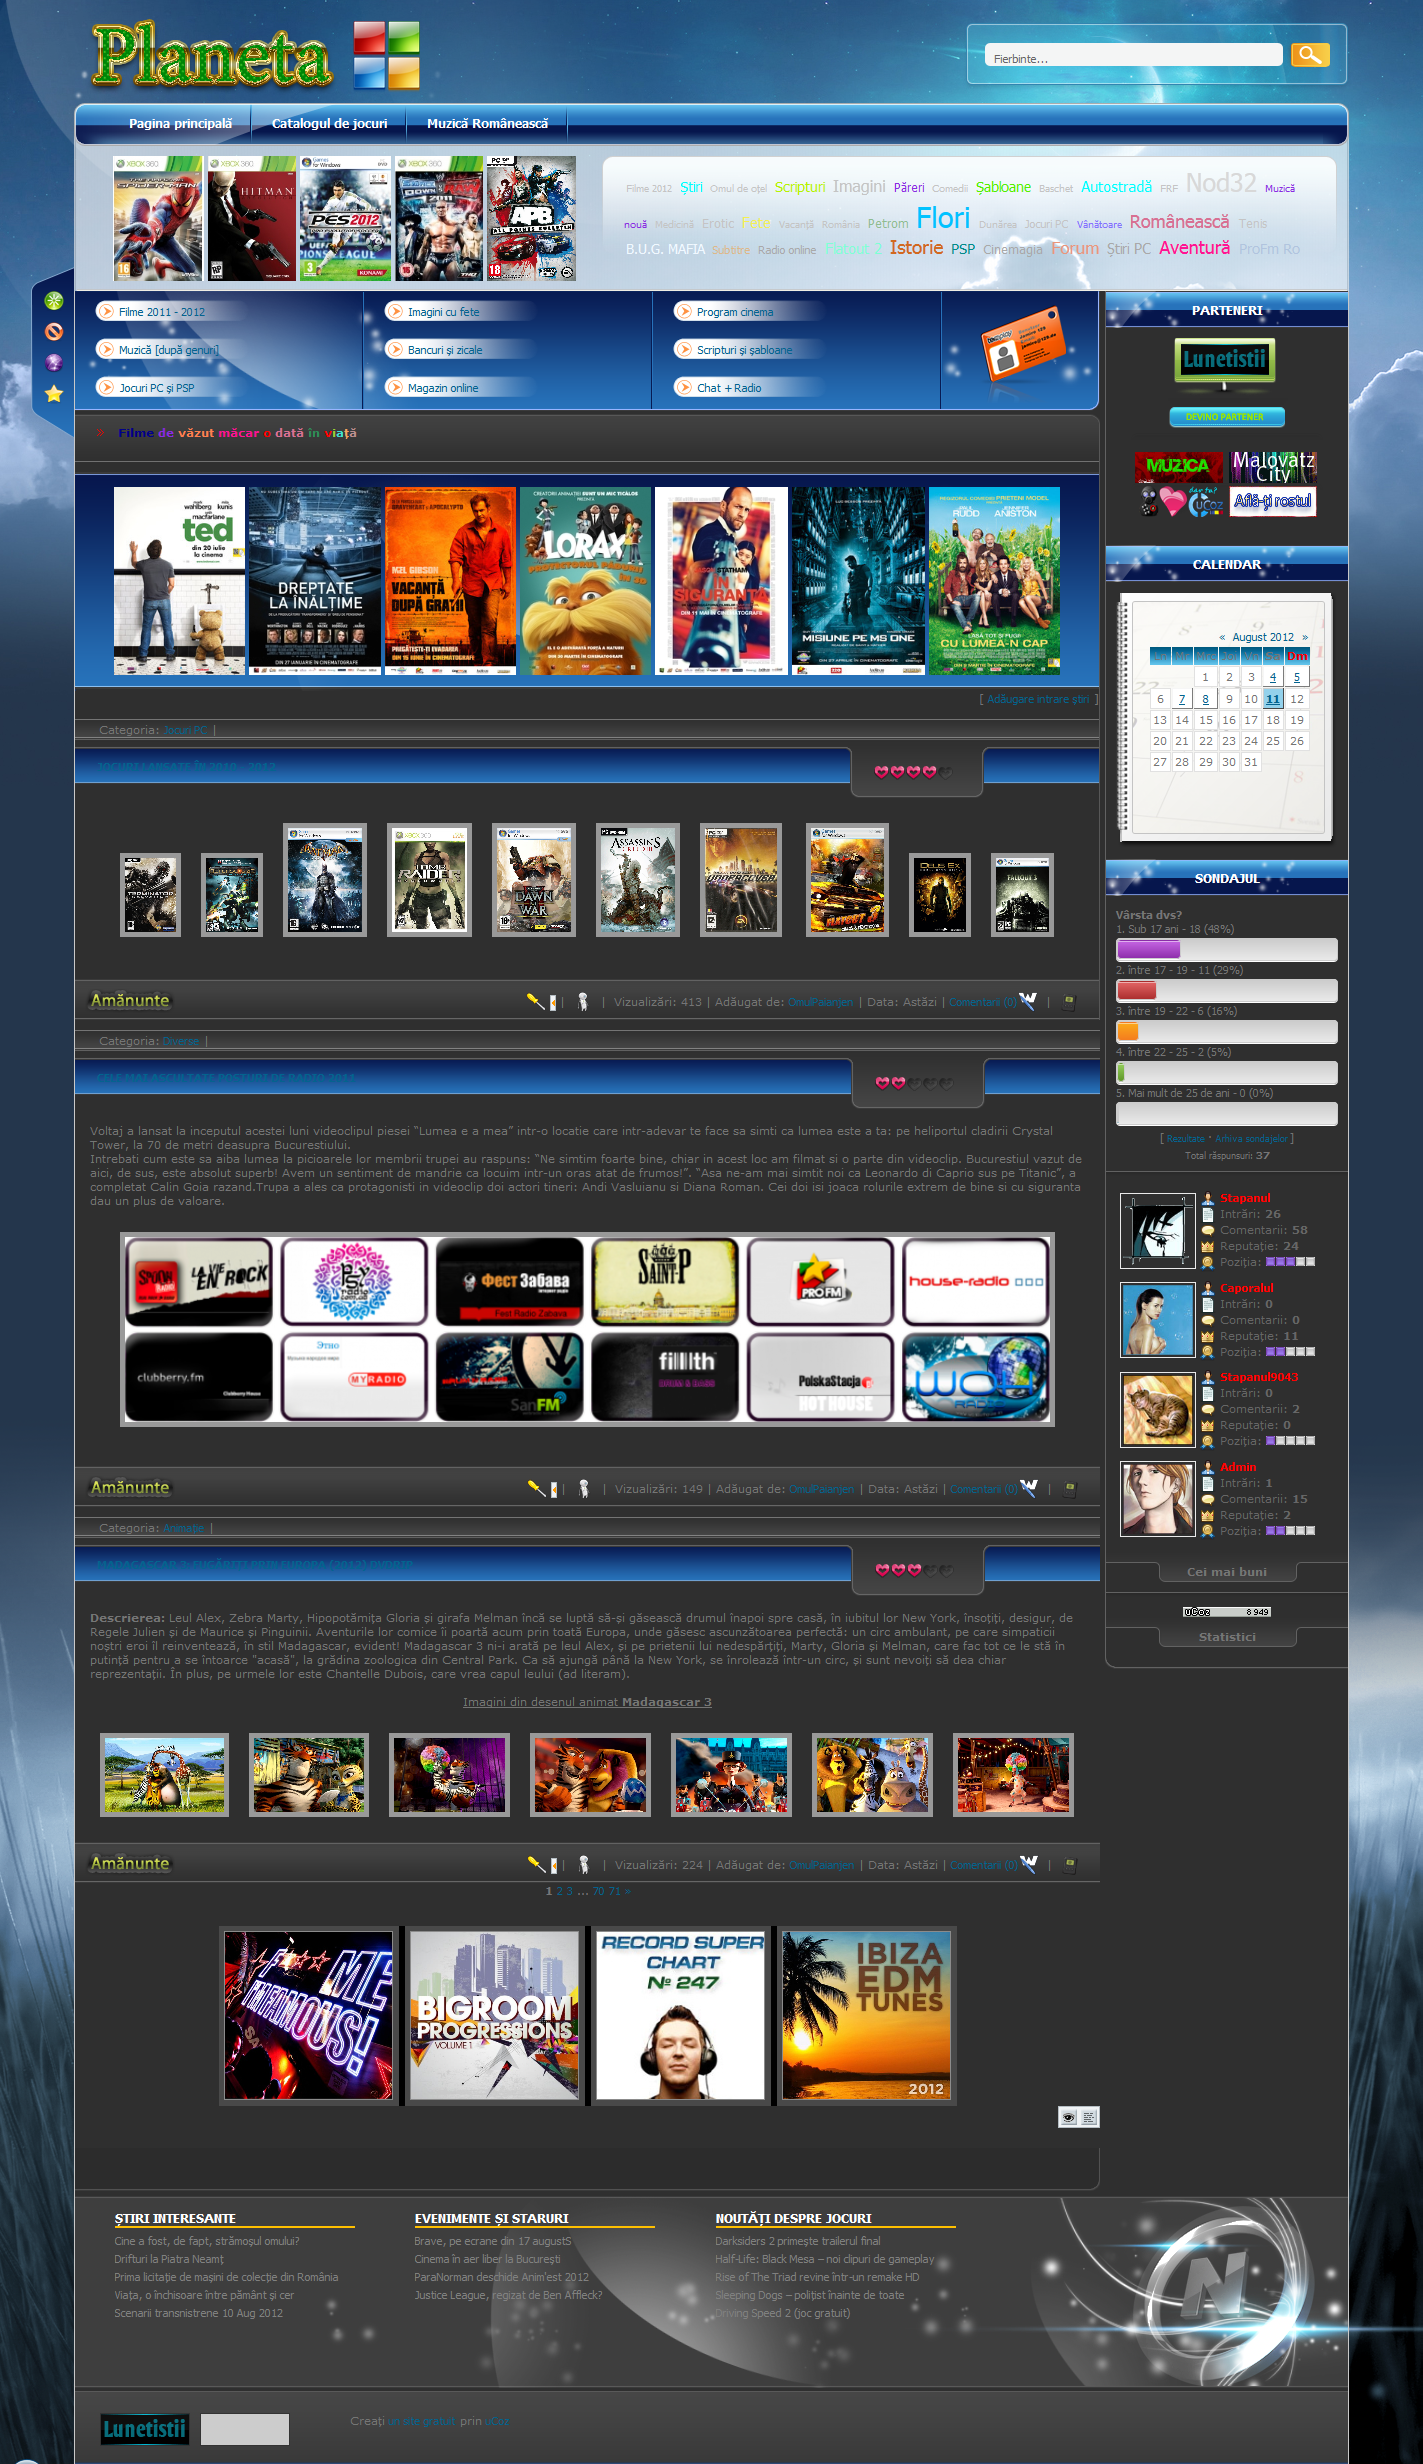Click the green asterisk sidebar icon

[x=54, y=301]
